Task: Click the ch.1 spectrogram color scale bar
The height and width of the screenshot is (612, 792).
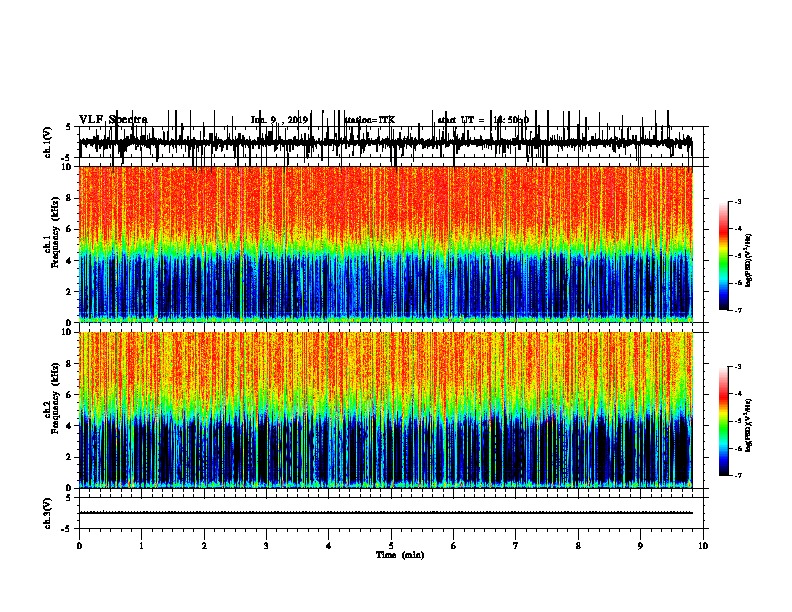Action: (x=724, y=256)
